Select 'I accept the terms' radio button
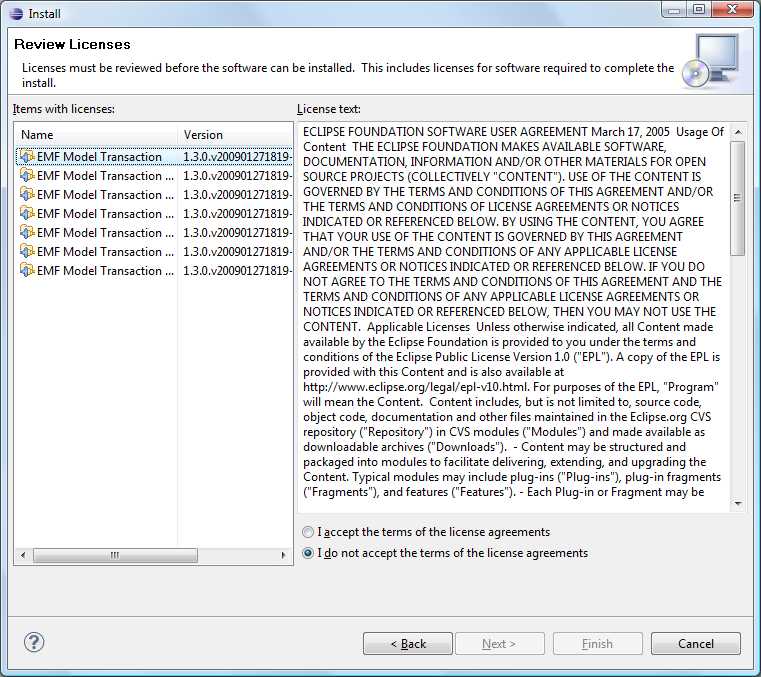 [x=308, y=532]
